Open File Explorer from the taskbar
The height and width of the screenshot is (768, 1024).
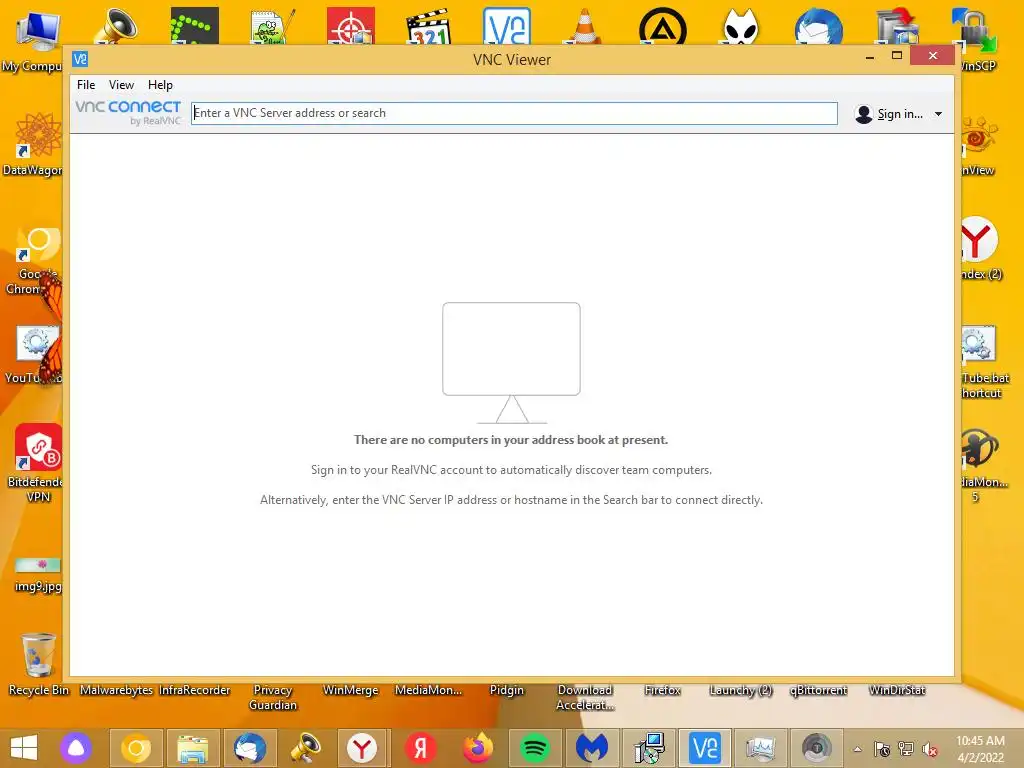click(193, 748)
